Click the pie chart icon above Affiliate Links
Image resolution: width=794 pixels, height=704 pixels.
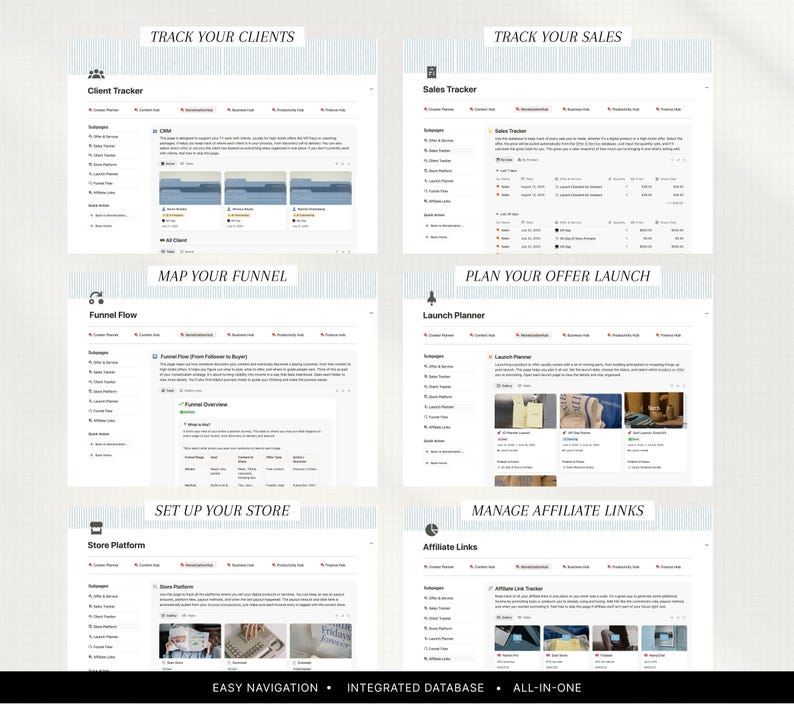coord(431,530)
